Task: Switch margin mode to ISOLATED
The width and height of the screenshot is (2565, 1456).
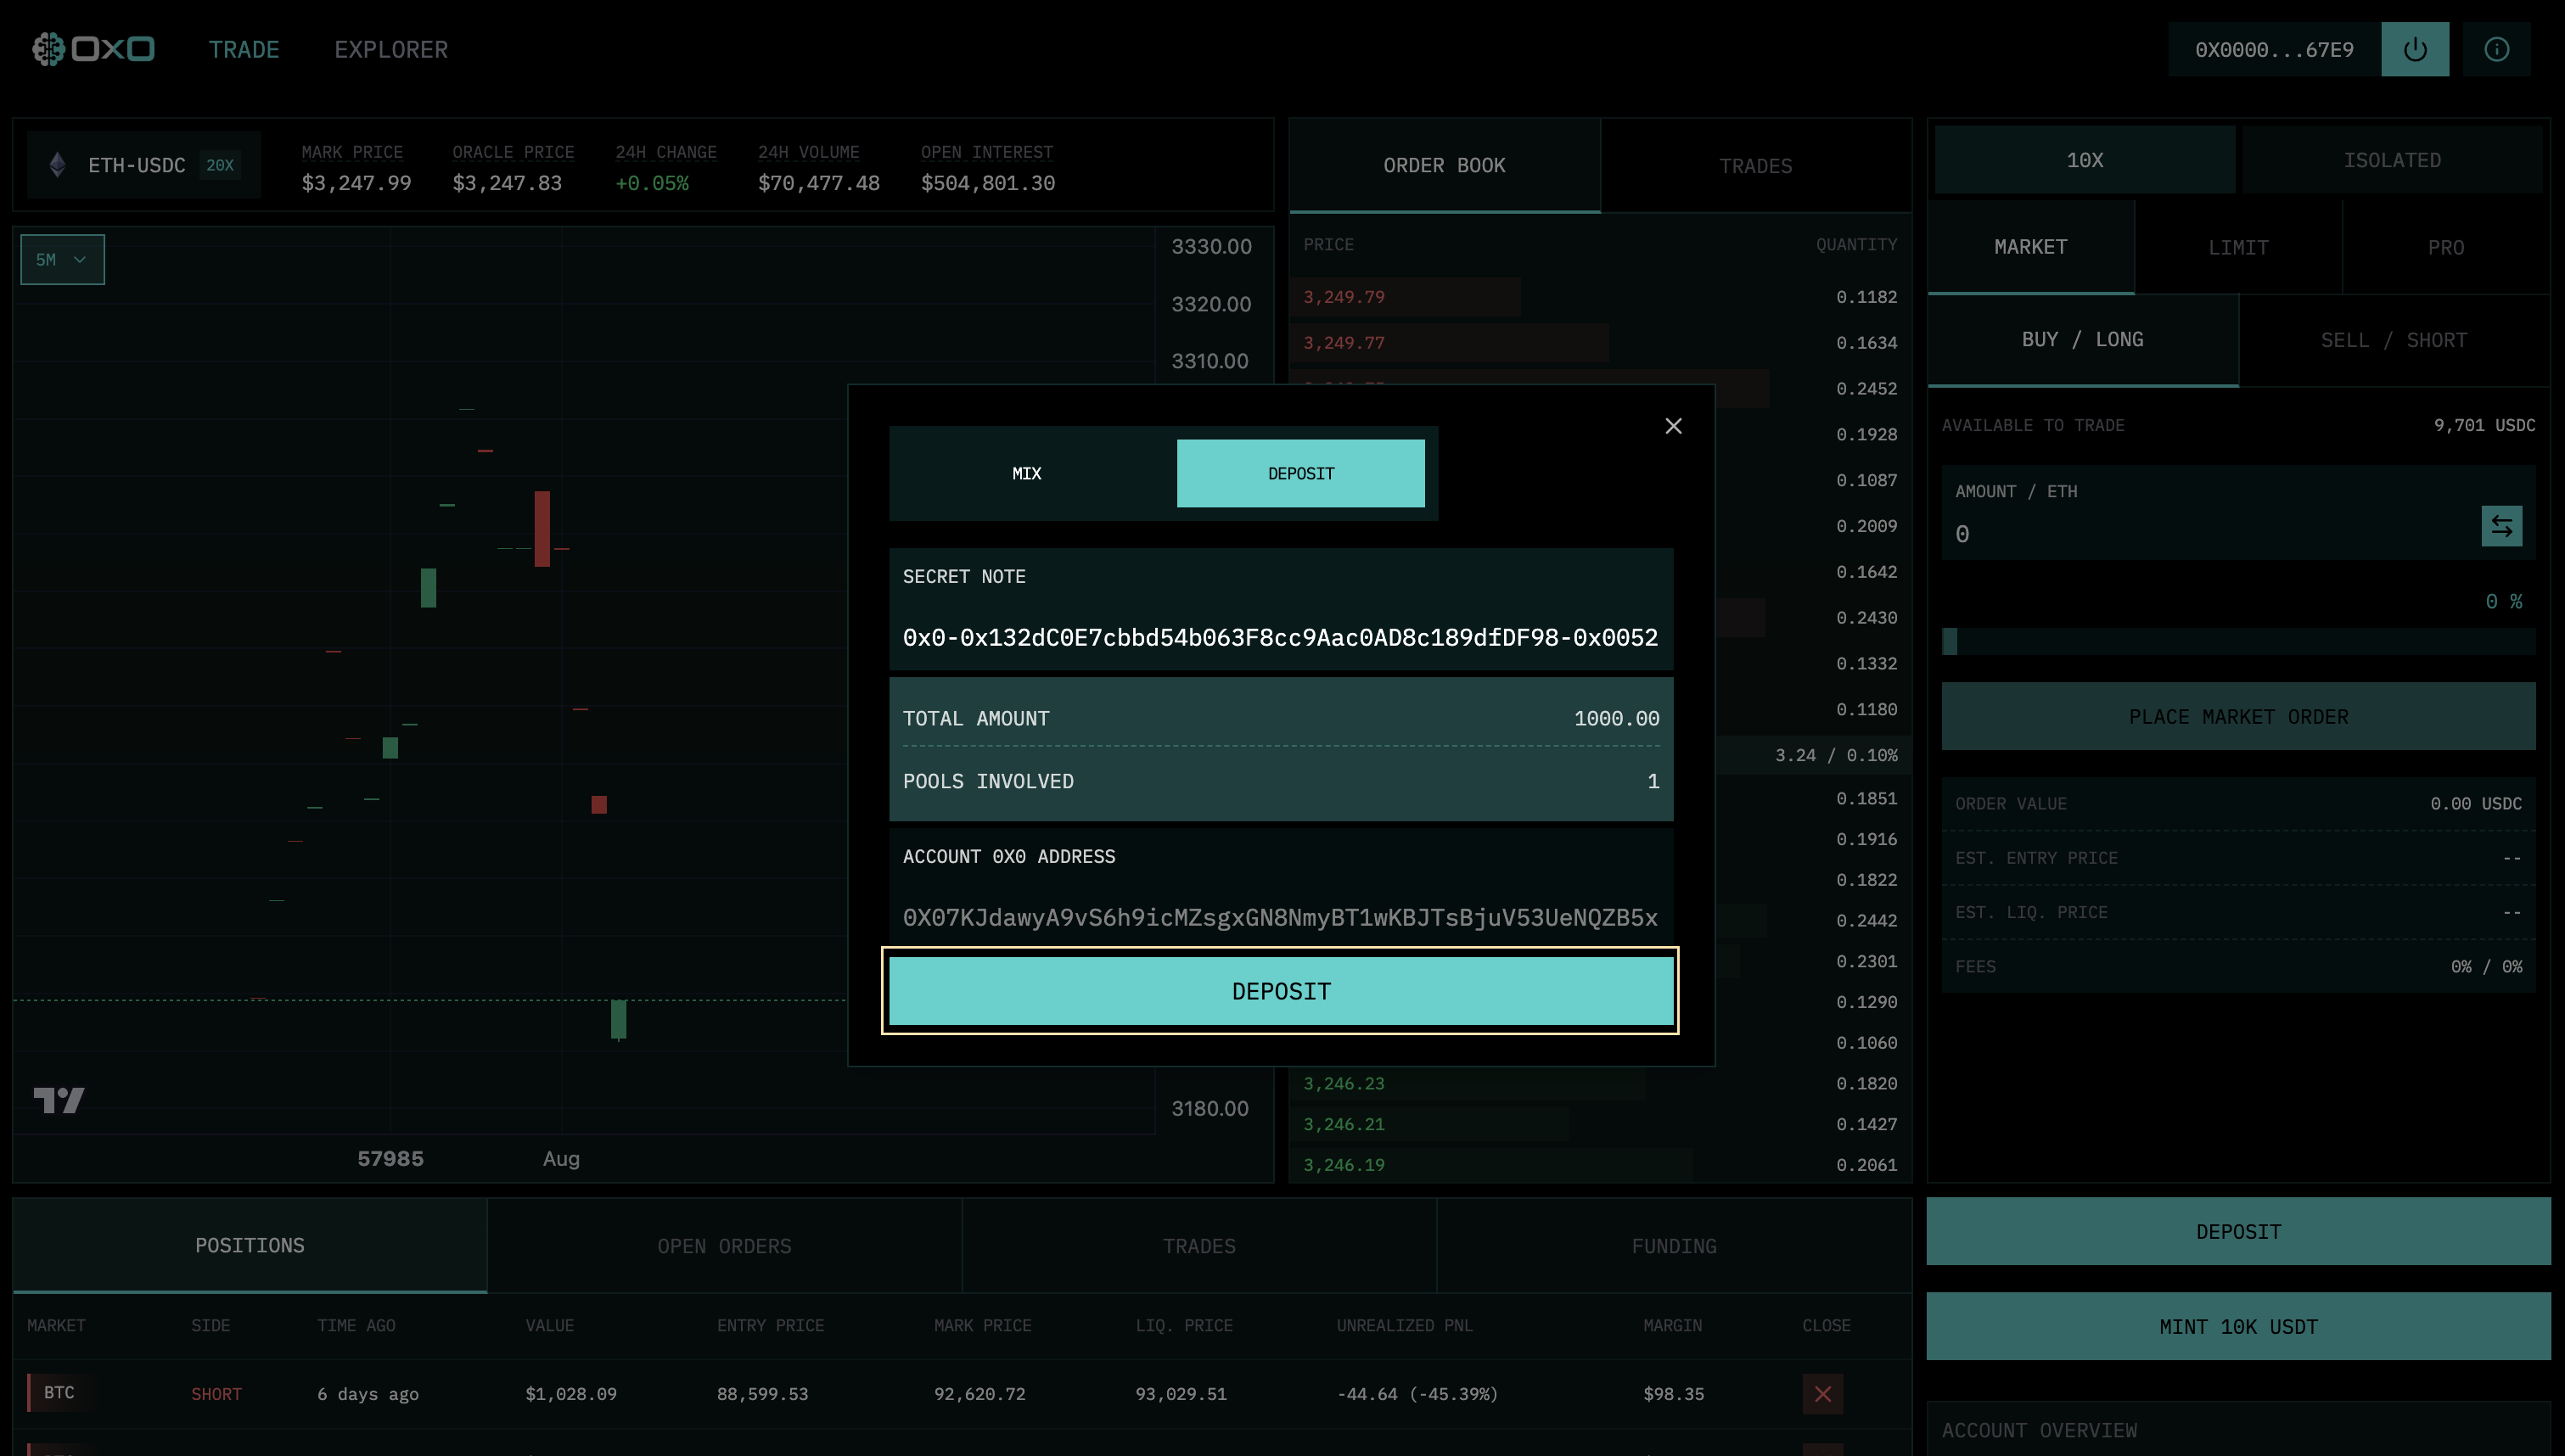Action: (2392, 158)
